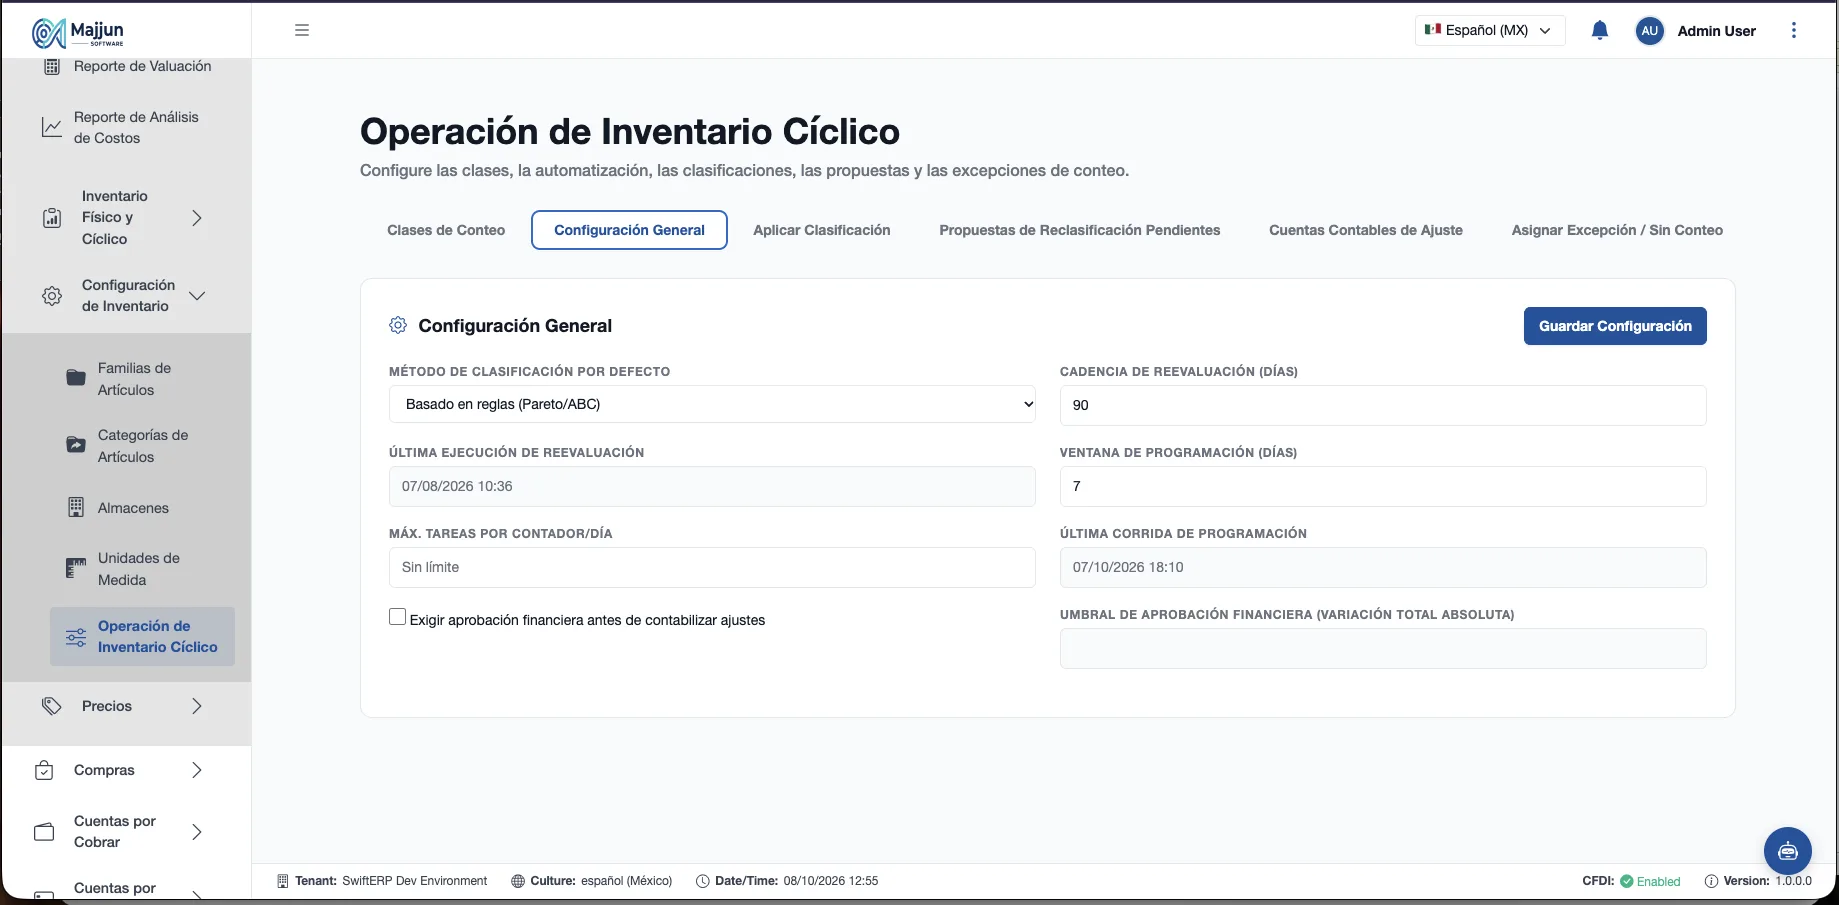Open Propuestas de Reclasificación Pendientes tab

(x=1080, y=230)
